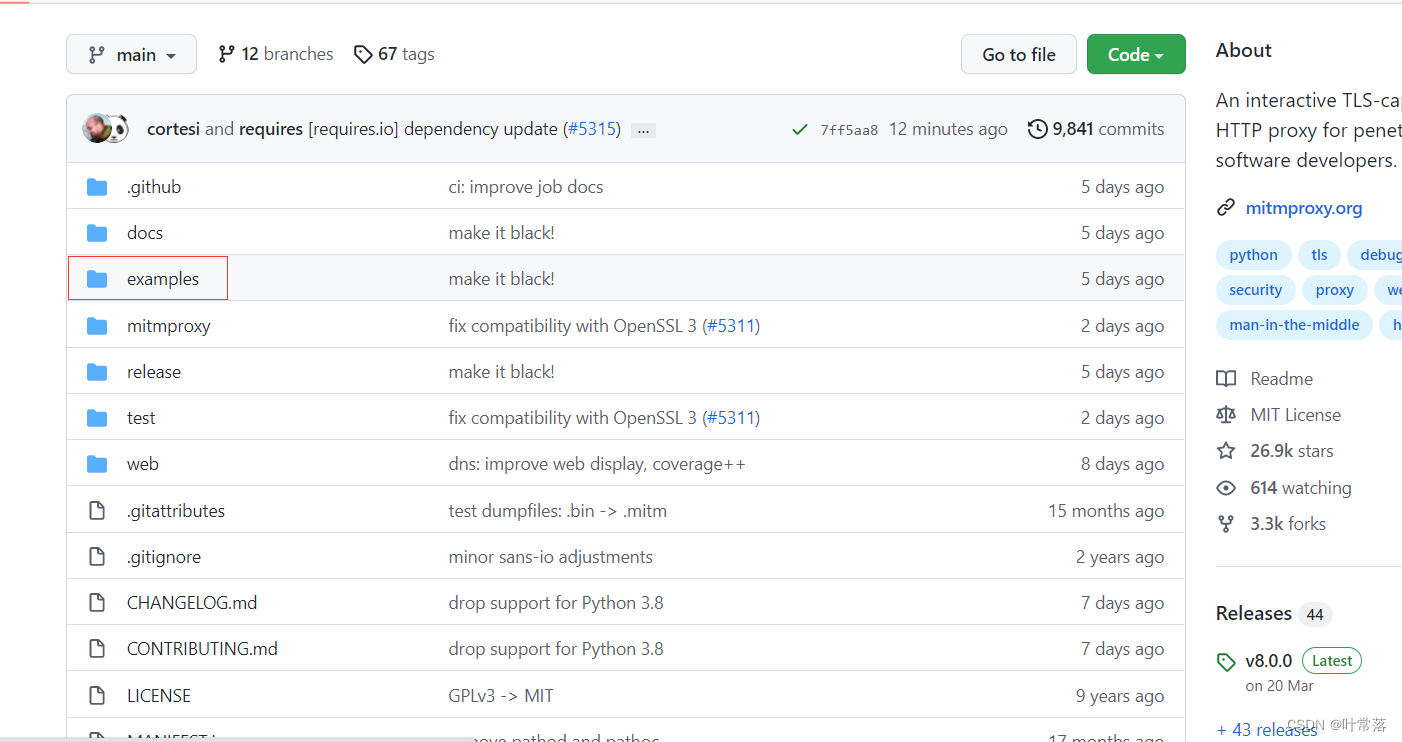Open the cortesi author name link

(174, 129)
